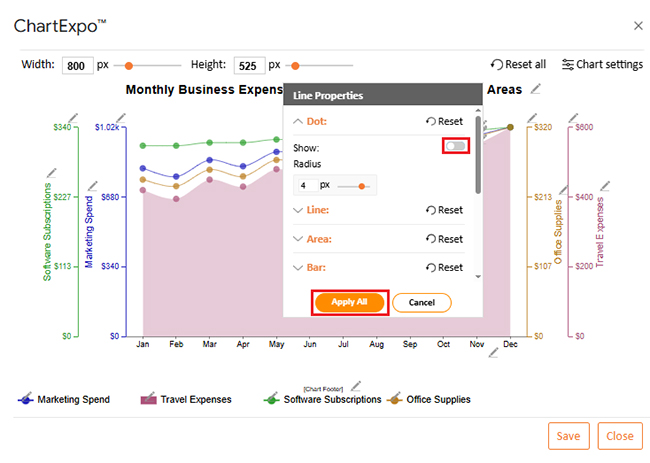This screenshot has width=650, height=463.
Task: Open Chart settings sliders icon
Action: point(568,65)
